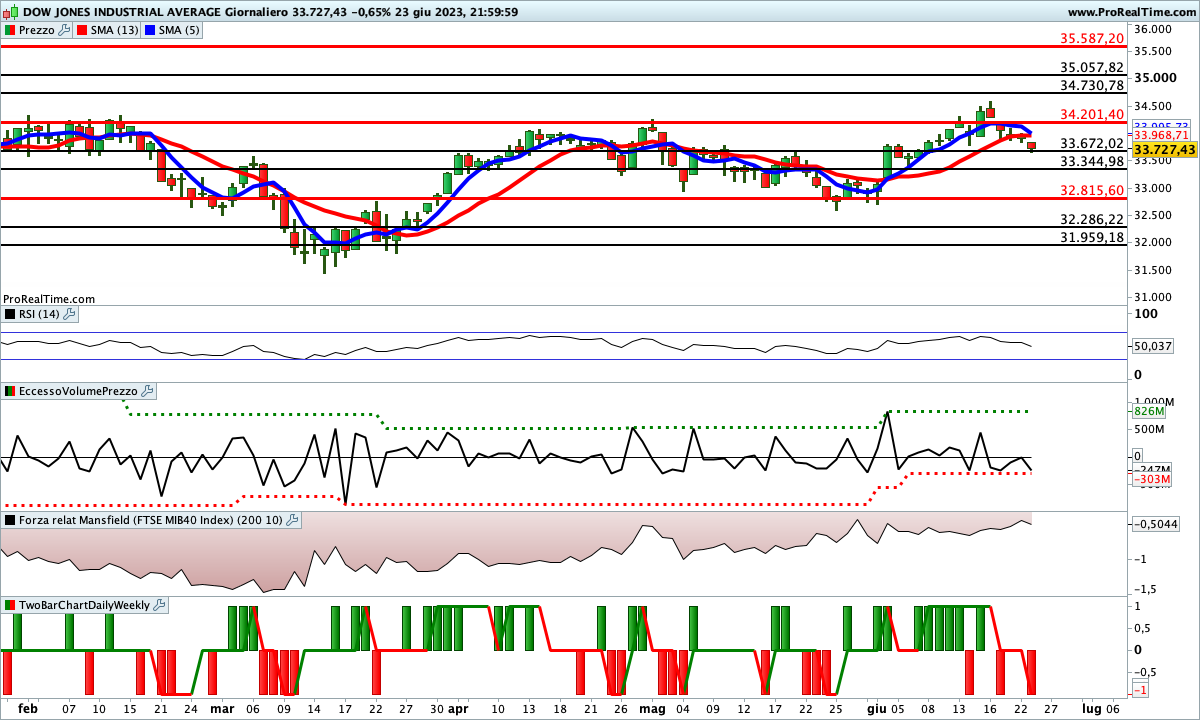The height and width of the screenshot is (720, 1200).
Task: Click the RSI value label 50,037
Action: pos(1154,346)
